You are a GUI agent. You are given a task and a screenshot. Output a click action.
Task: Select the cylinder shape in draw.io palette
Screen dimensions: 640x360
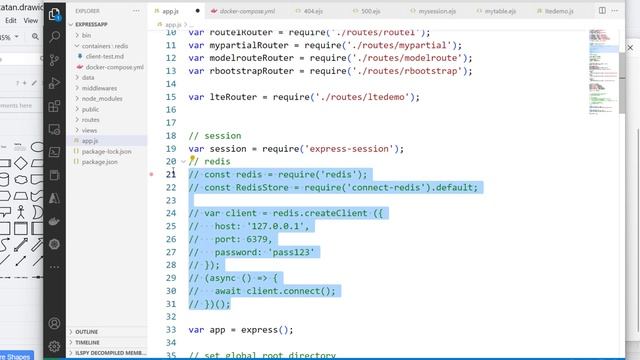(4, 179)
